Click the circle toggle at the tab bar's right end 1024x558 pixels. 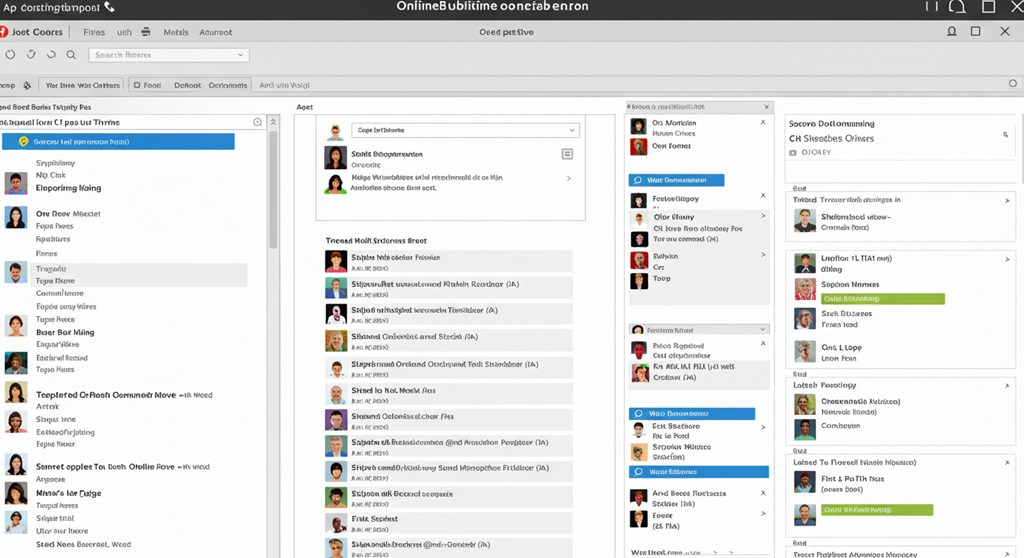(x=1012, y=85)
